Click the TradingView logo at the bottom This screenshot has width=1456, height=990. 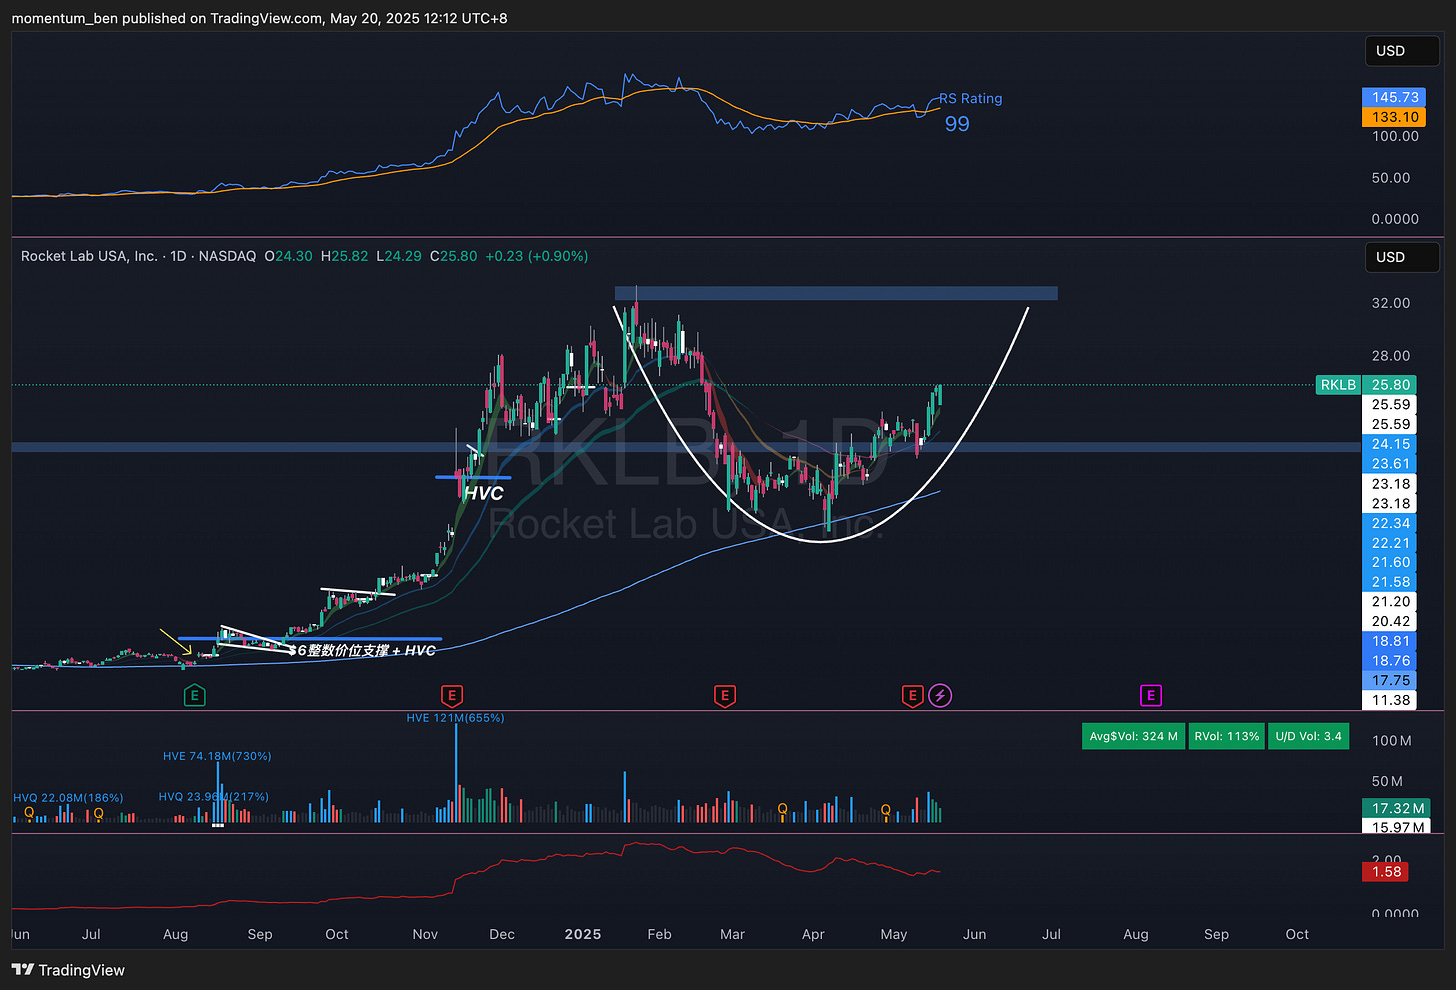(68, 970)
